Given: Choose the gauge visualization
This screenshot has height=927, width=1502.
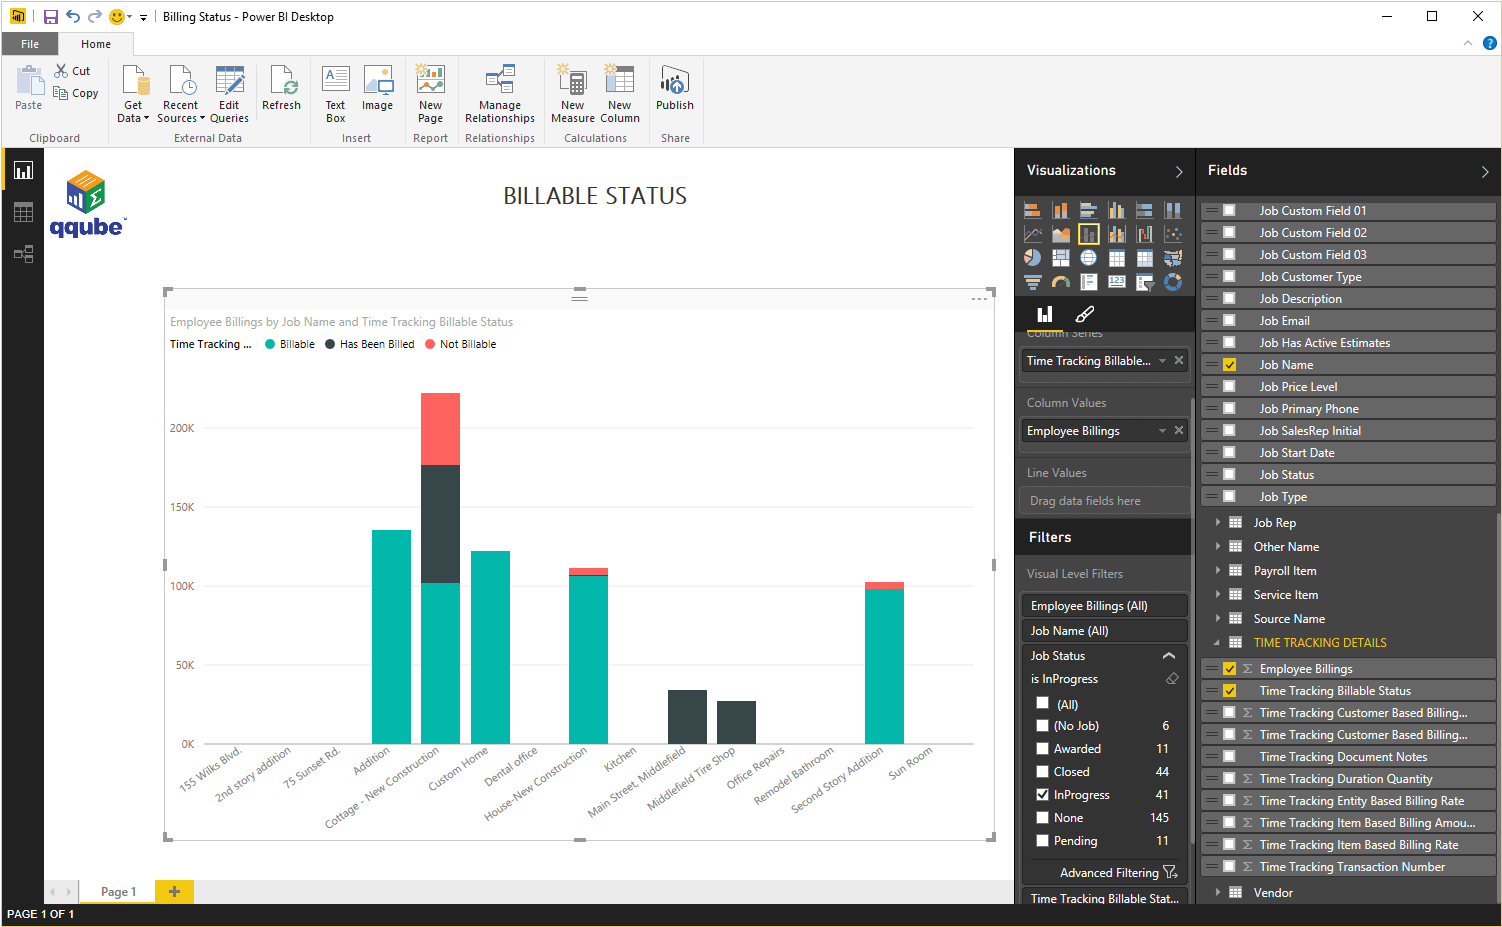Looking at the screenshot, I should tap(1061, 282).
